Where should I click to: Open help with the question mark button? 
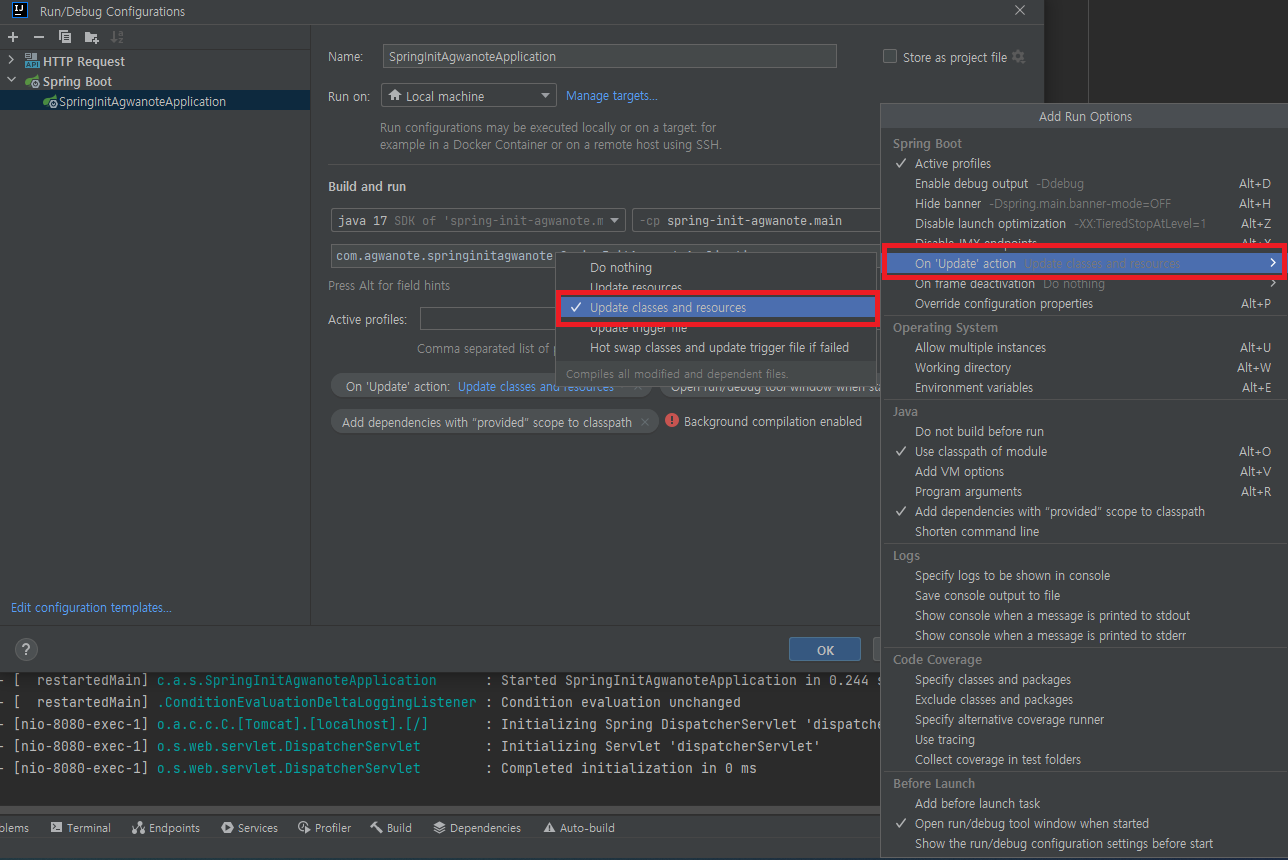pos(27,648)
